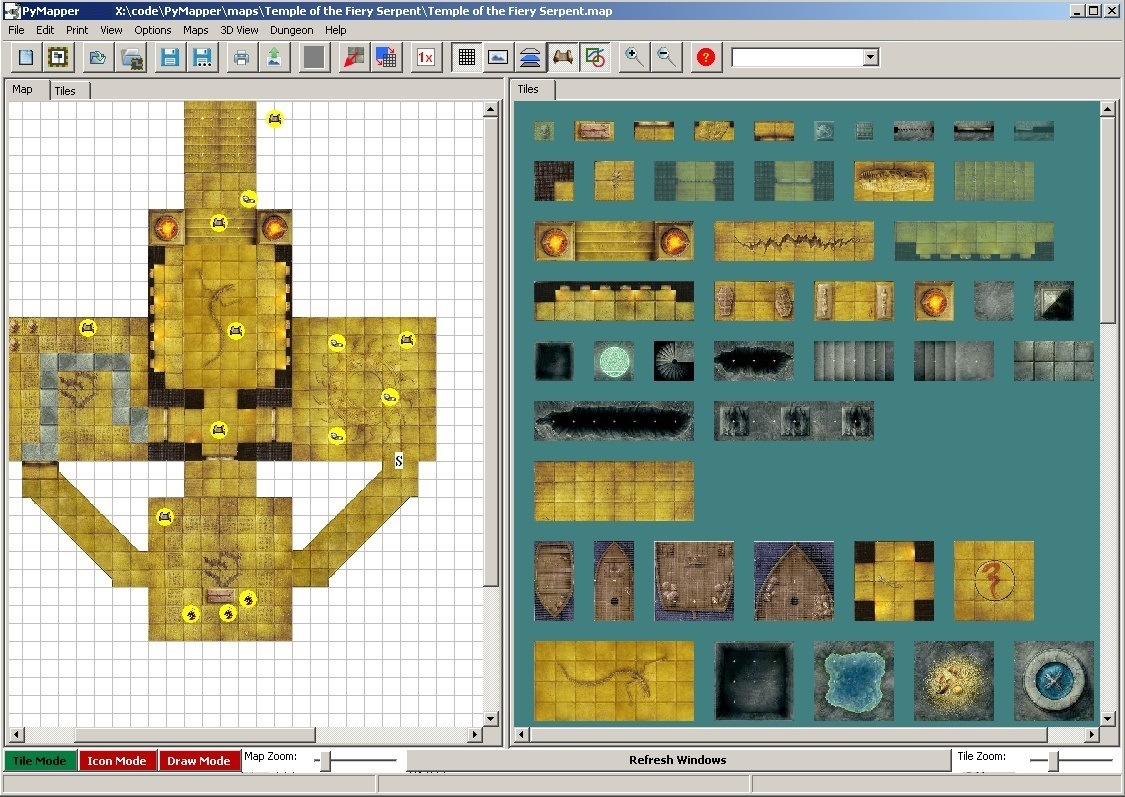Open the Print menu
Screen dimensions: 1125x797
pyautogui.click(x=77, y=30)
